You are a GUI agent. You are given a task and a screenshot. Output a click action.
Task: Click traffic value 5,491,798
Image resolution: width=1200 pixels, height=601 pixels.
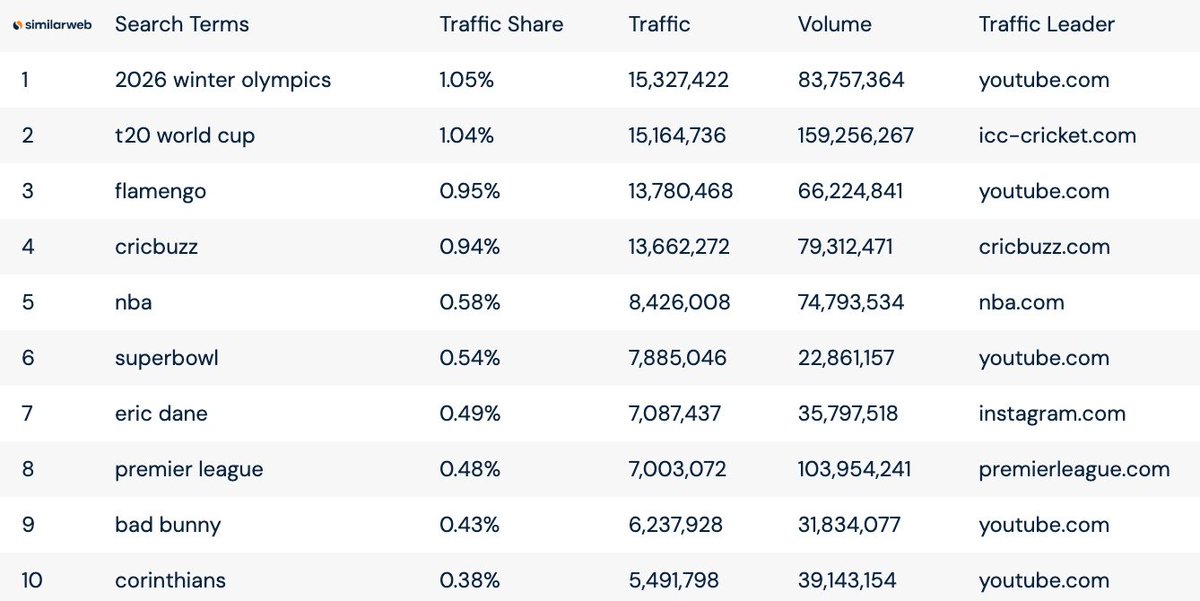(x=674, y=580)
